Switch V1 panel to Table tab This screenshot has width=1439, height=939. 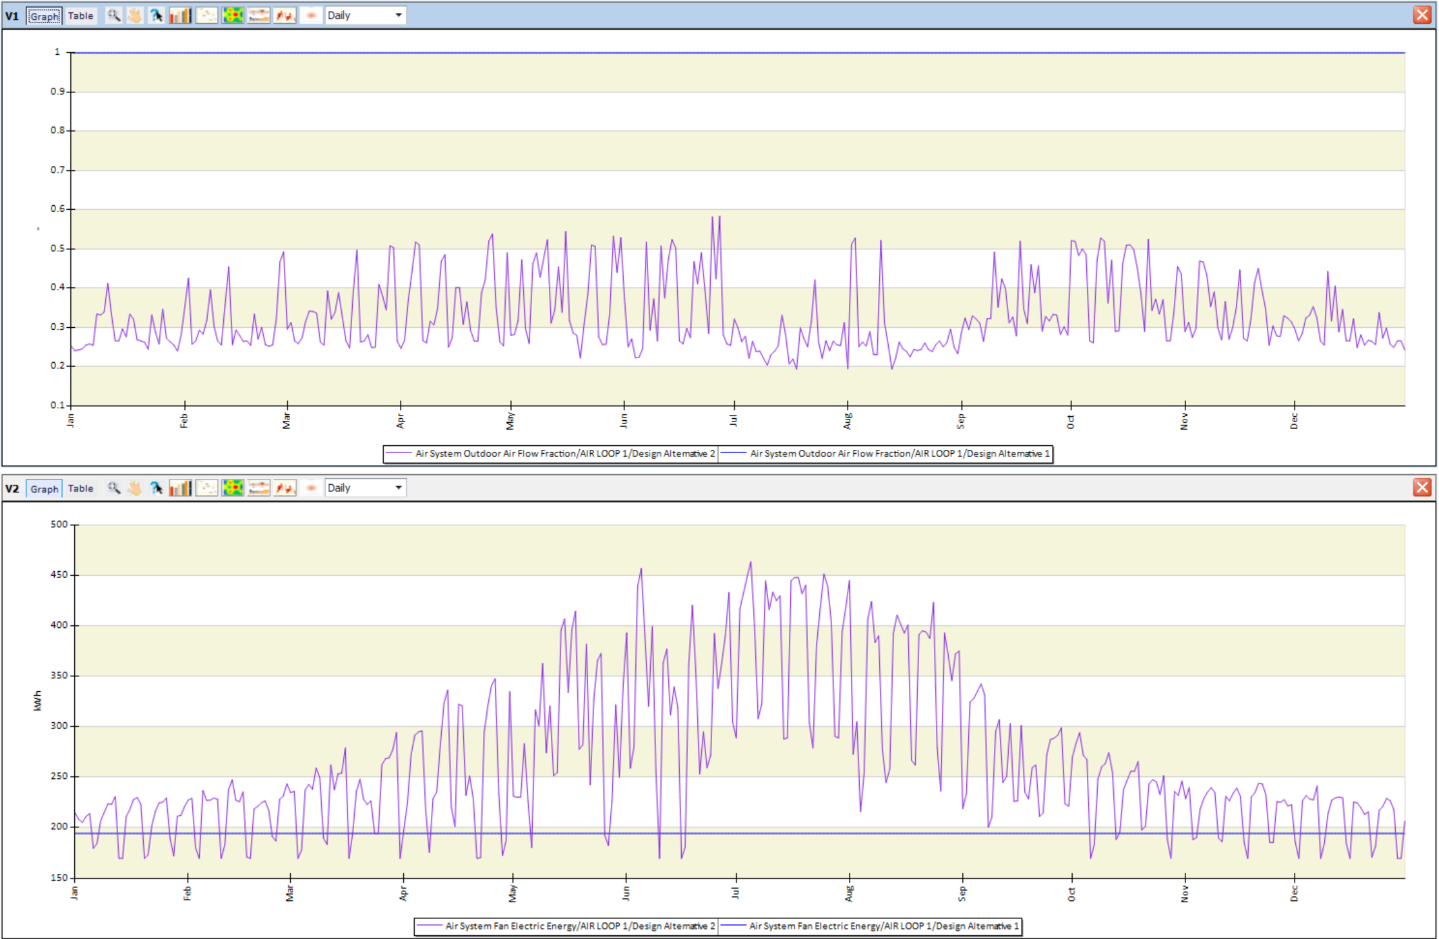click(x=81, y=16)
